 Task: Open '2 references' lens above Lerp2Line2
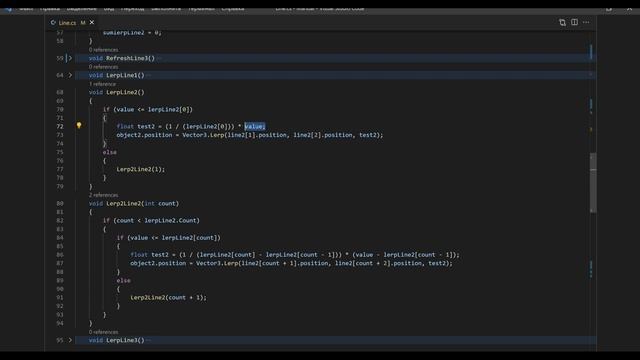click(103, 195)
